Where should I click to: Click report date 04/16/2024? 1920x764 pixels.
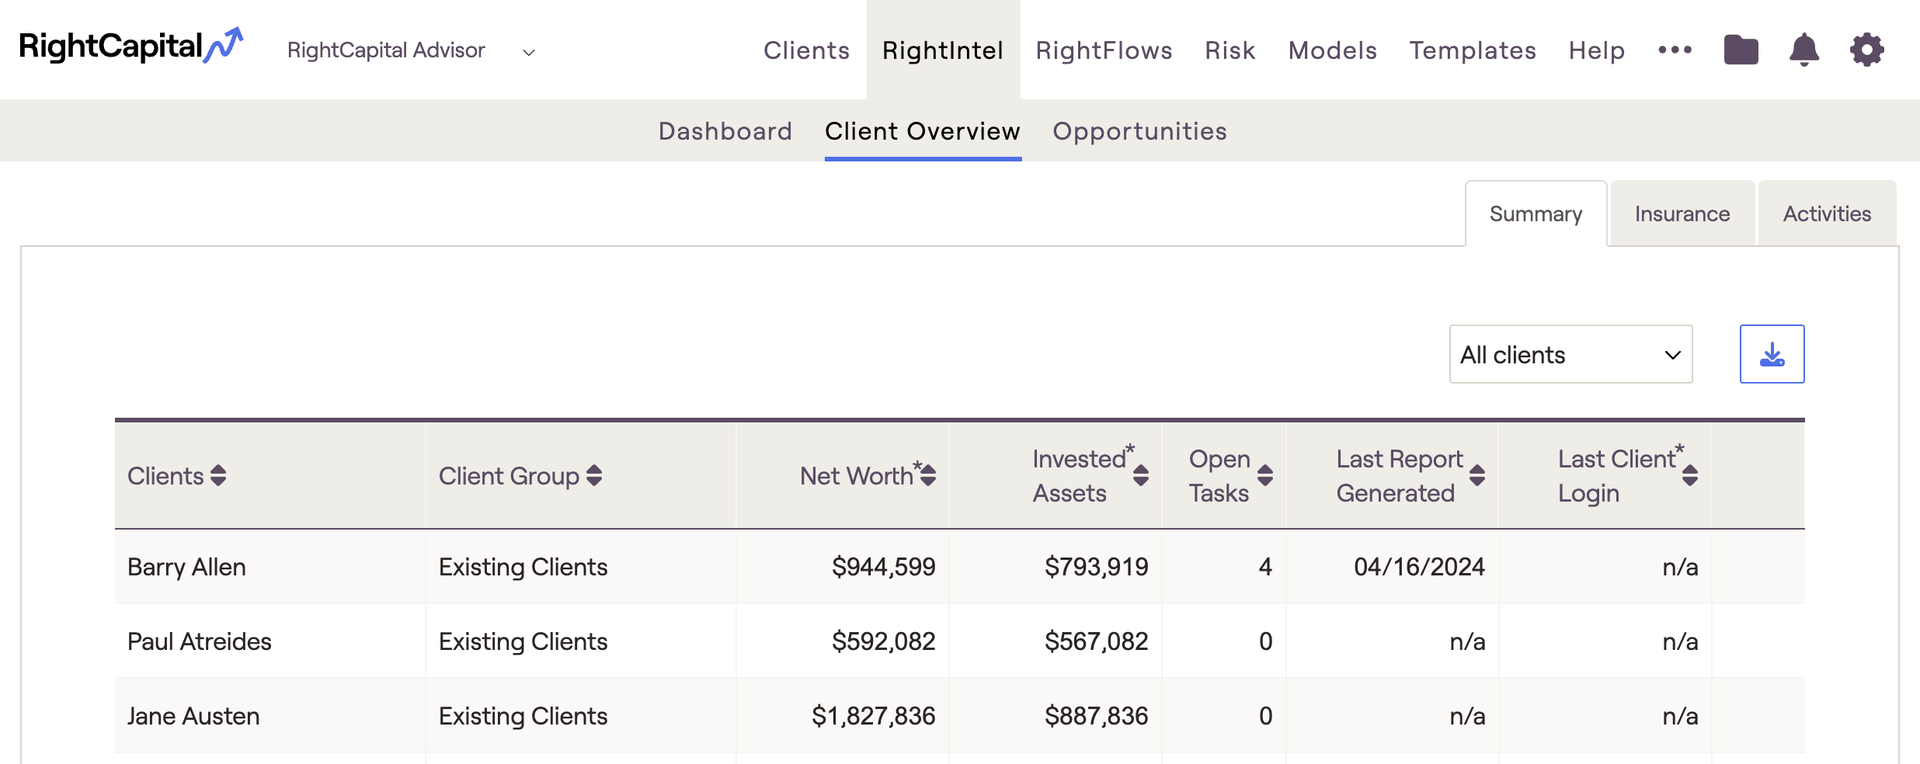tap(1419, 567)
